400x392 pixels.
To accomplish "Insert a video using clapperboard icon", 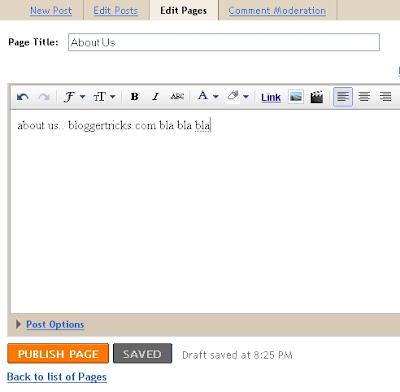I will point(316,97).
